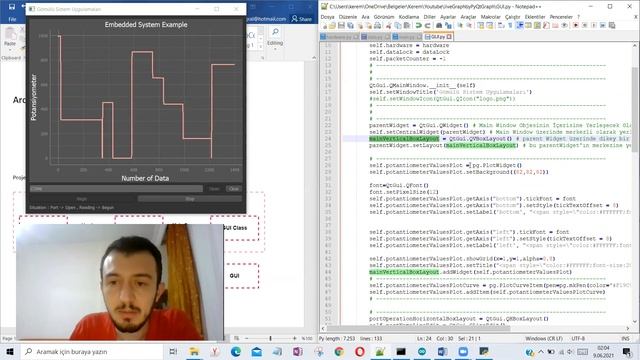Open the Makrolar menu

tap(491, 17)
